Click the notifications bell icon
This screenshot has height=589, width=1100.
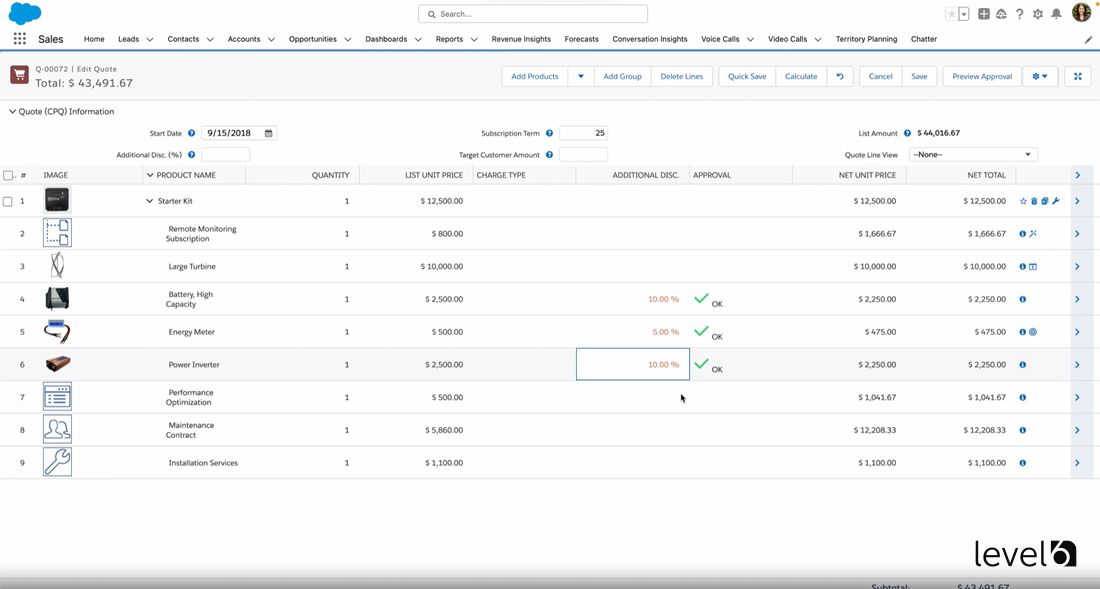click(x=1057, y=14)
